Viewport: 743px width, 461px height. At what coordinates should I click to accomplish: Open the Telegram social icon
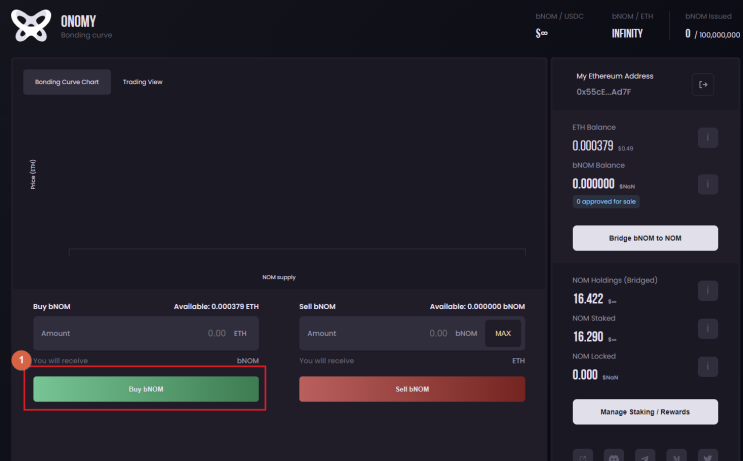[x=645, y=456]
